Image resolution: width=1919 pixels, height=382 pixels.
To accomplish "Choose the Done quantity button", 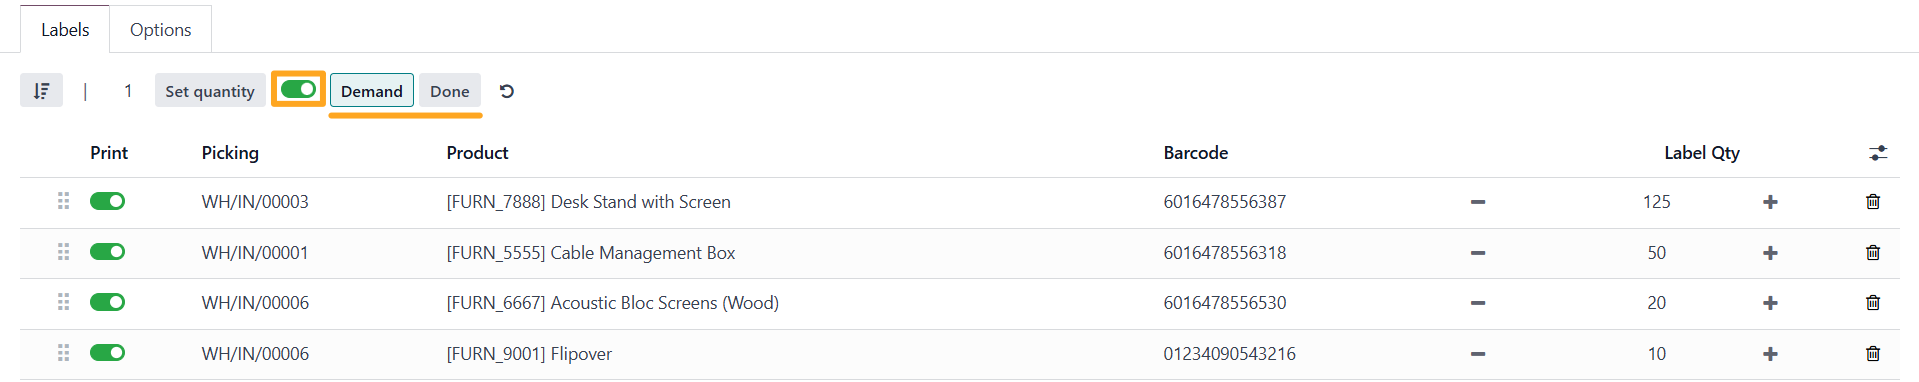I will (x=450, y=91).
